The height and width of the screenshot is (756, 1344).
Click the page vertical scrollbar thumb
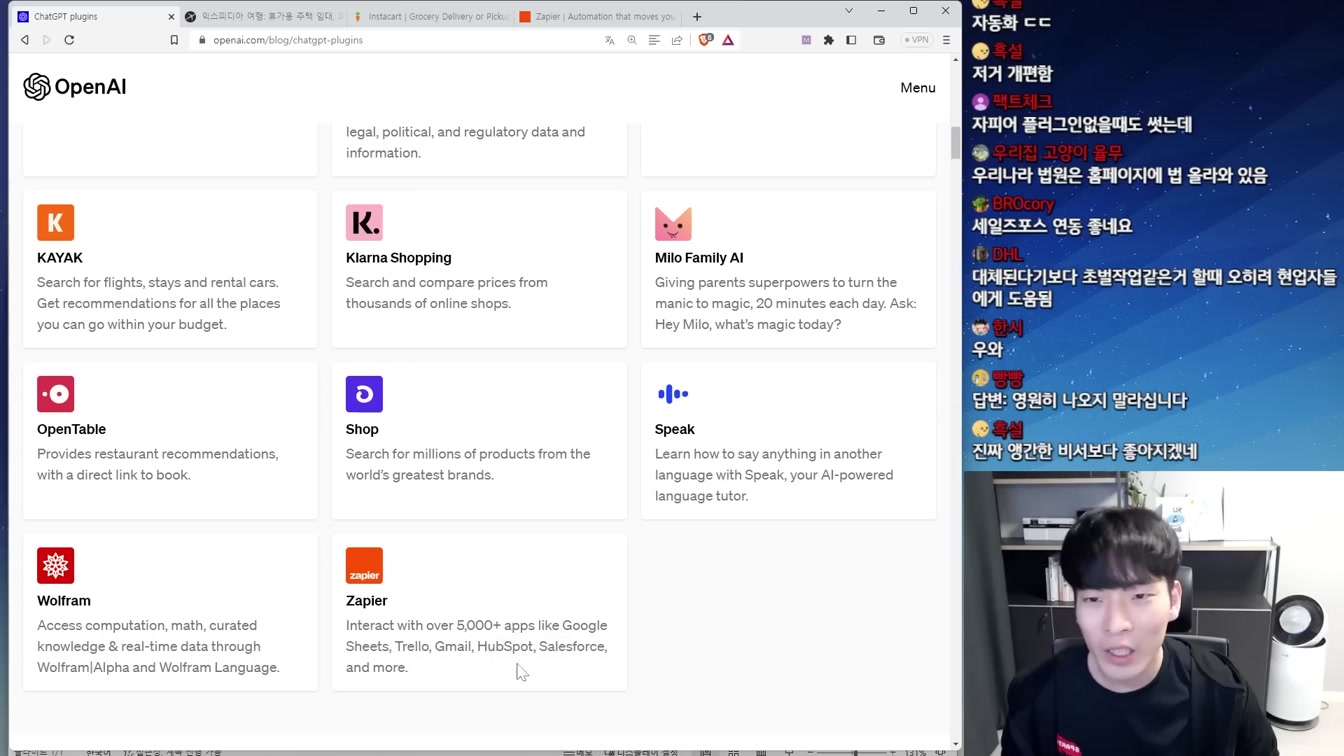pyautogui.click(x=955, y=143)
